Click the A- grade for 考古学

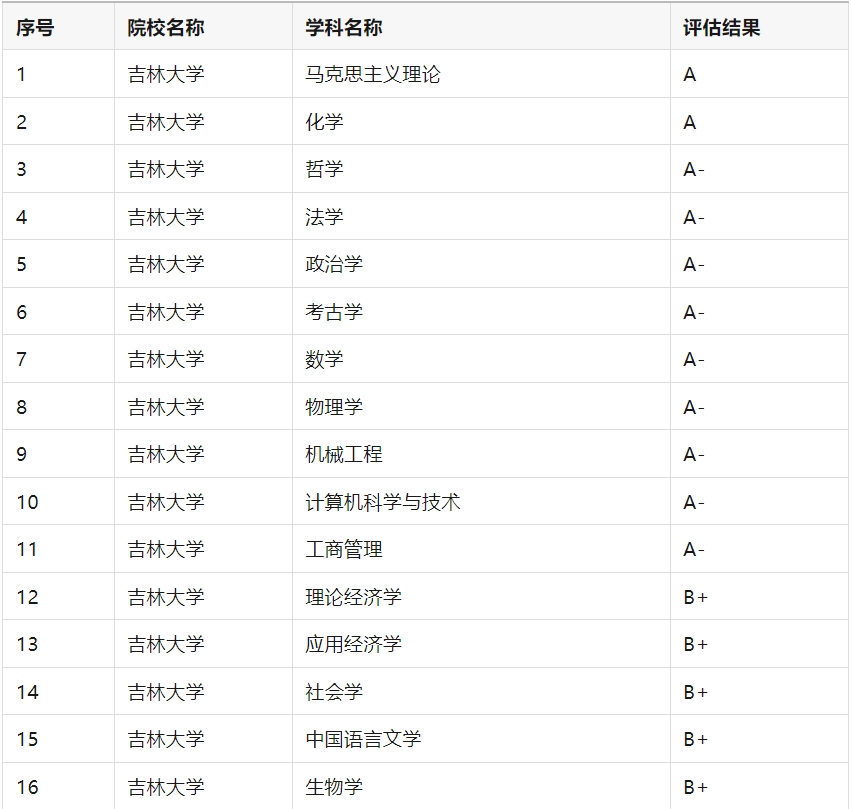click(694, 312)
